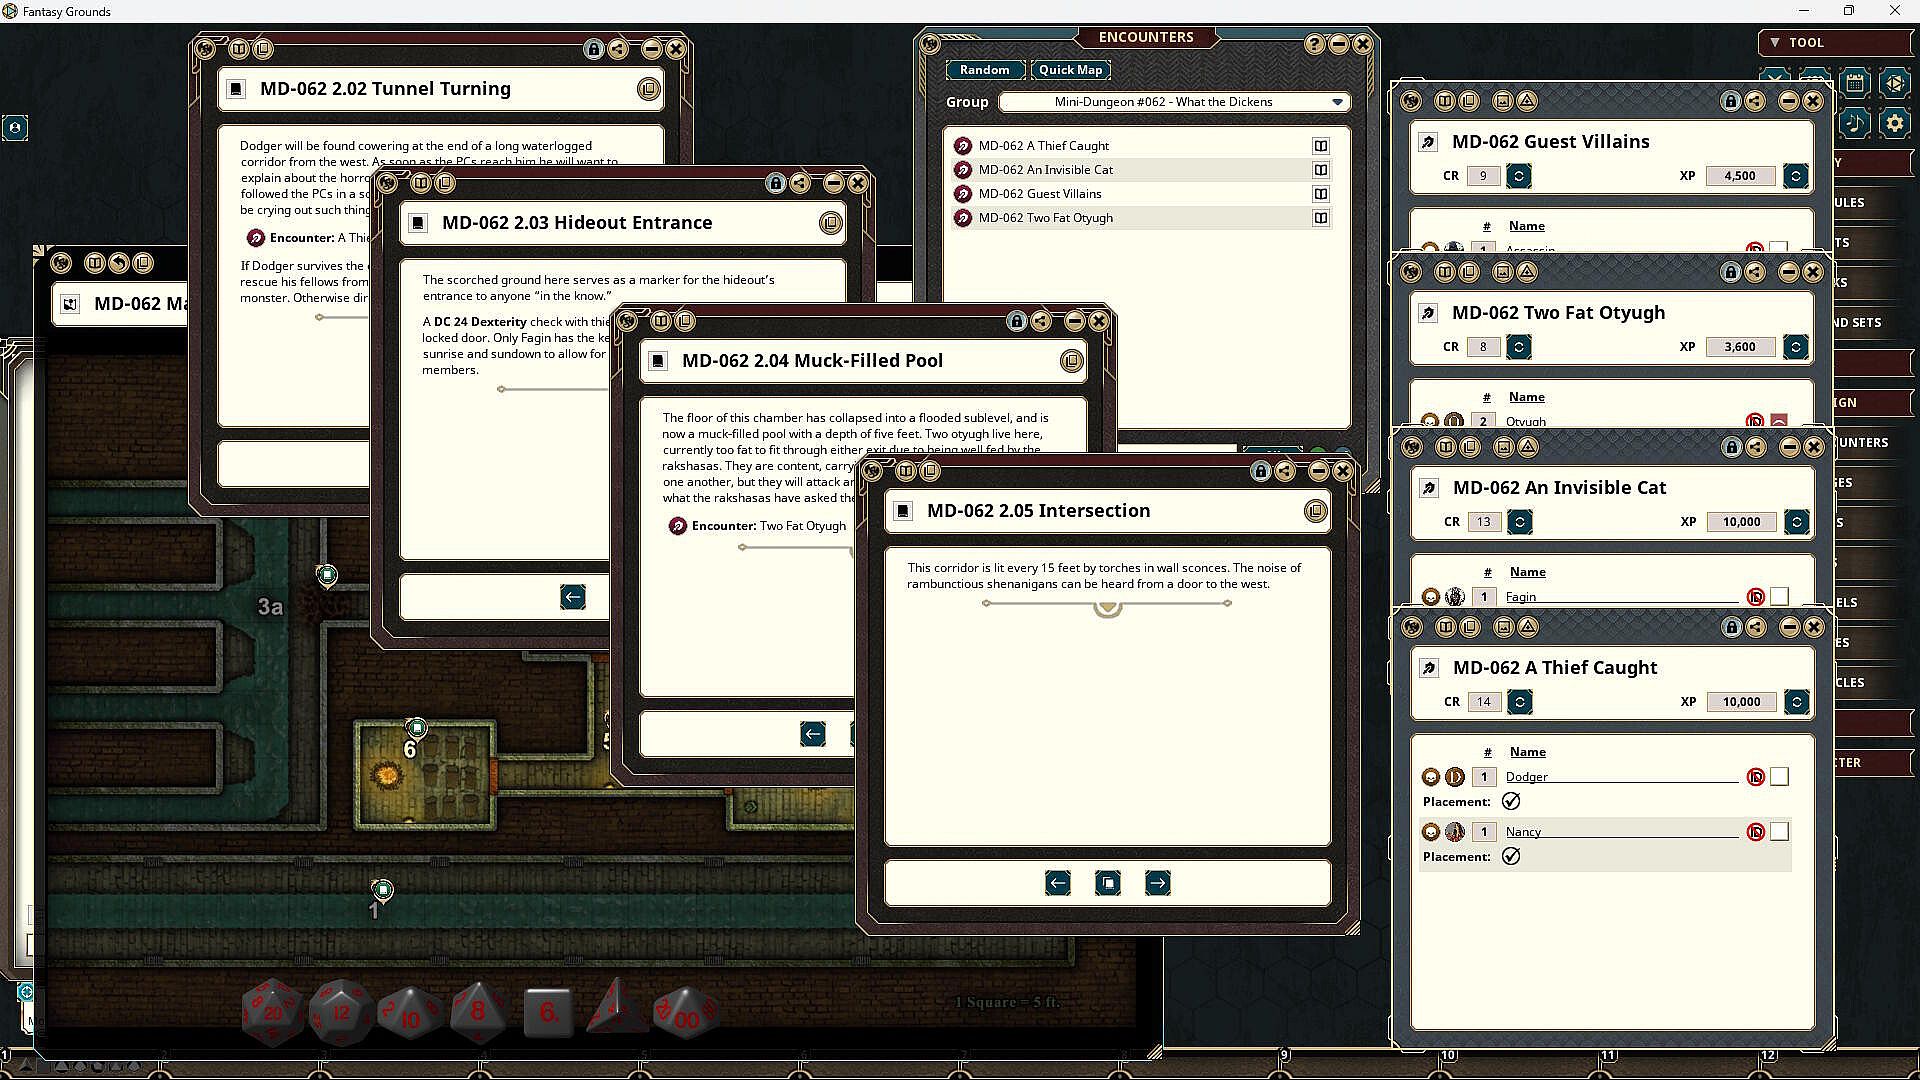1920x1080 pixels.
Task: Toggle Dodger placement checkmark
Action: point(1511,802)
